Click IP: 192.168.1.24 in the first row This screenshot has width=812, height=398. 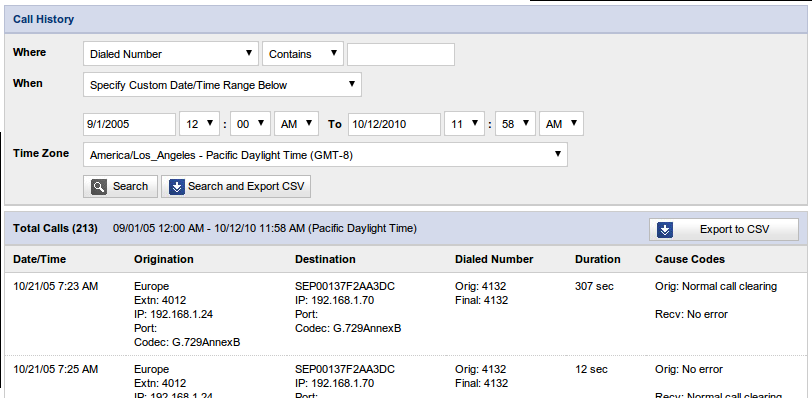[x=173, y=314]
